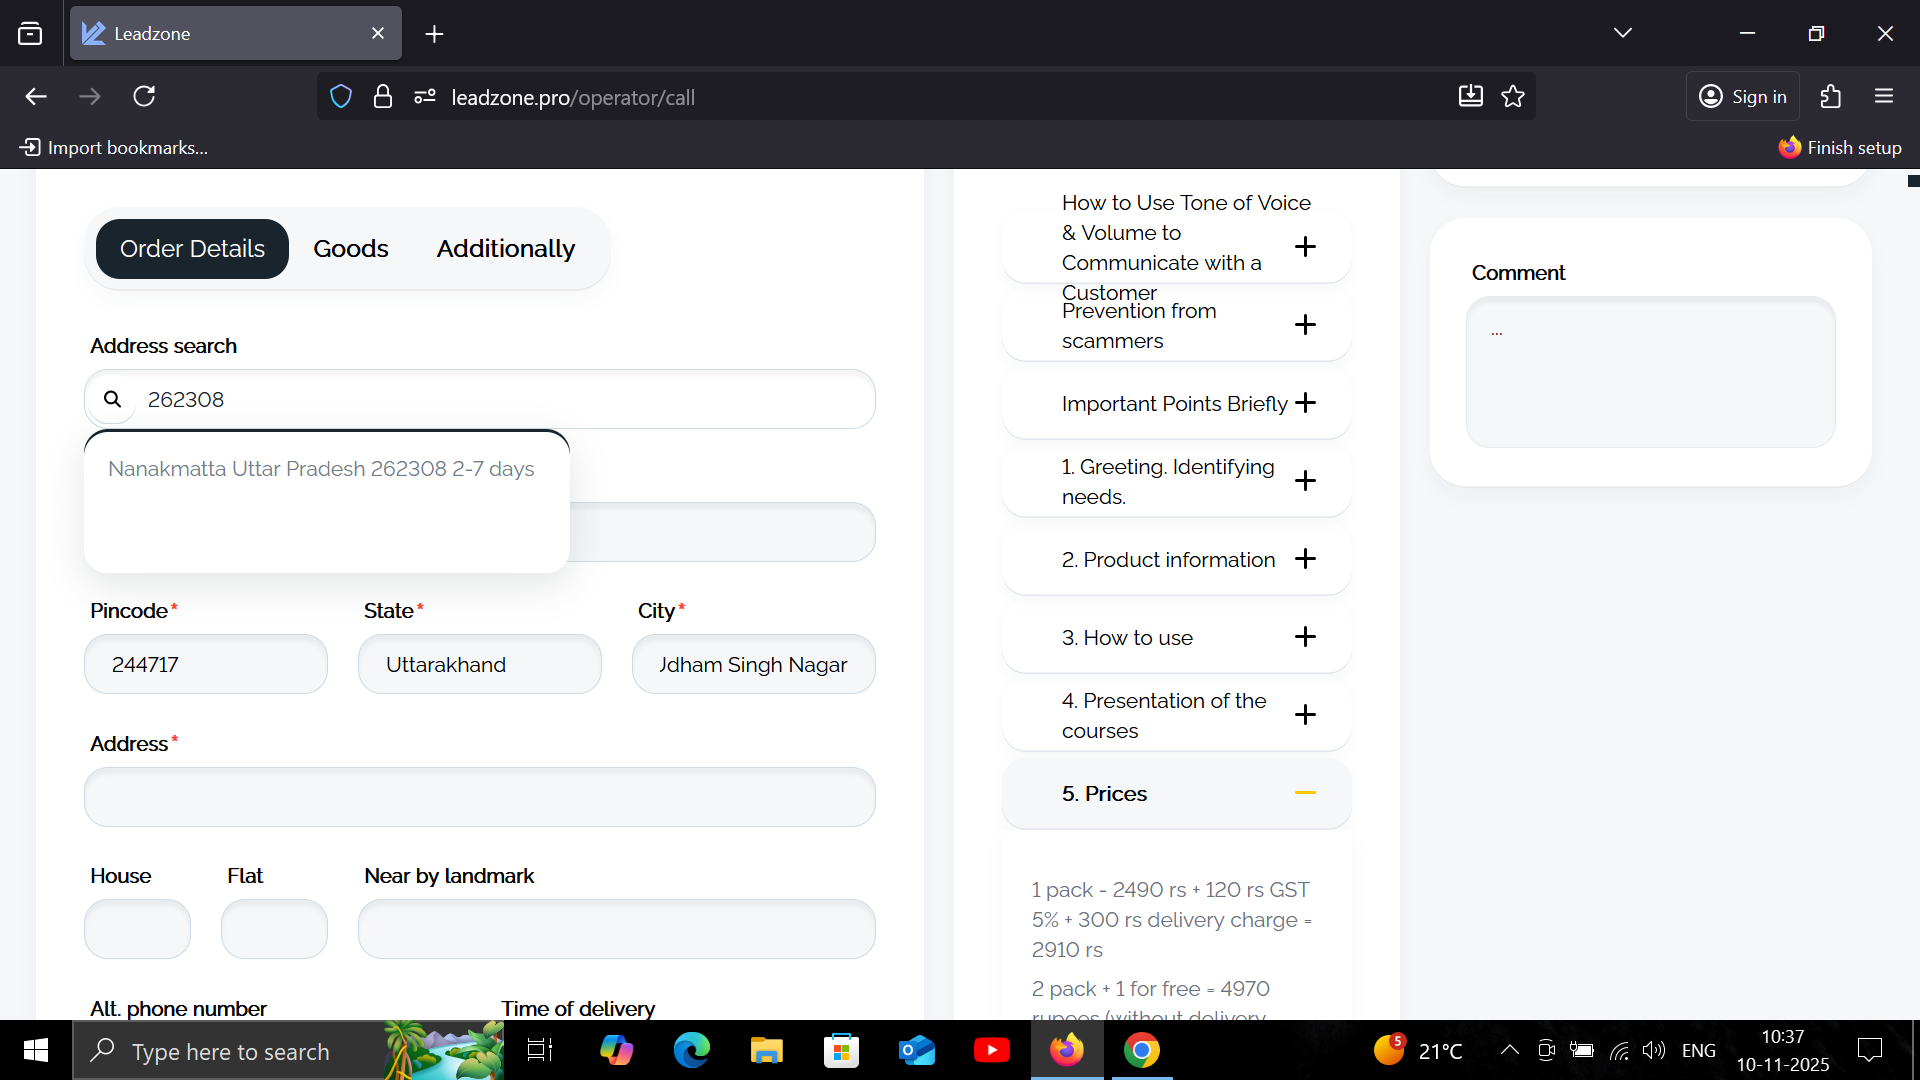This screenshot has width=1920, height=1080.
Task: Open the list all tabs dropdown
Action: tap(1622, 33)
